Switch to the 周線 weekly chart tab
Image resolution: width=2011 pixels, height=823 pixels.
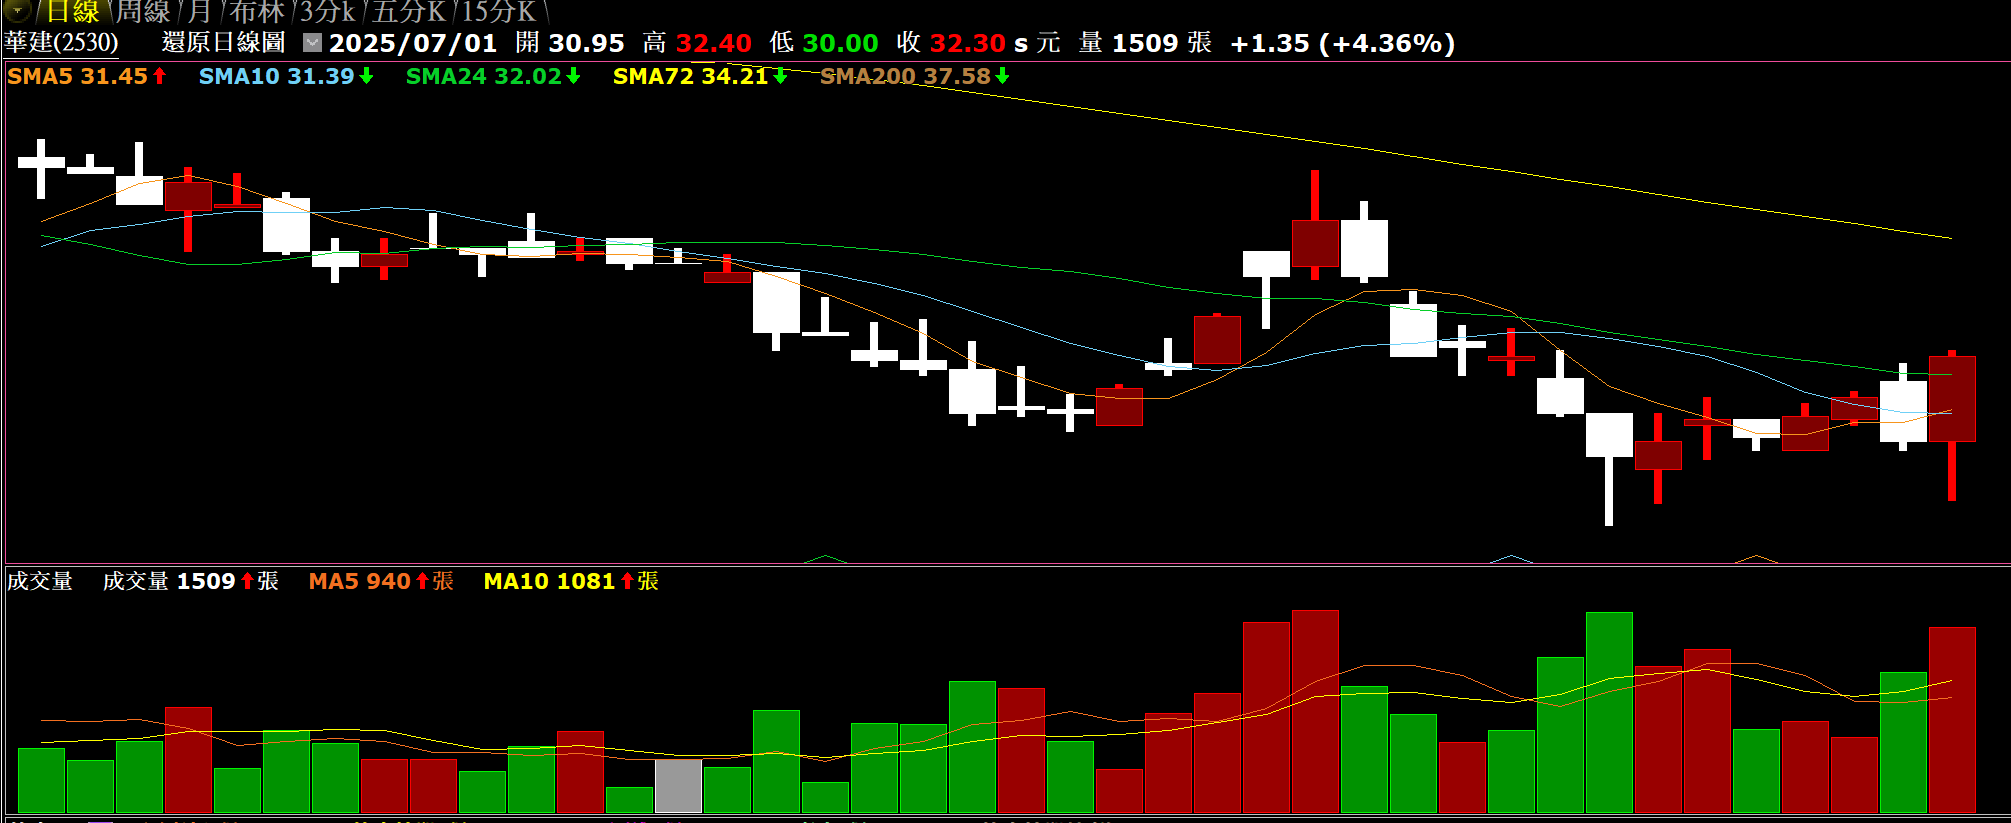(x=143, y=12)
